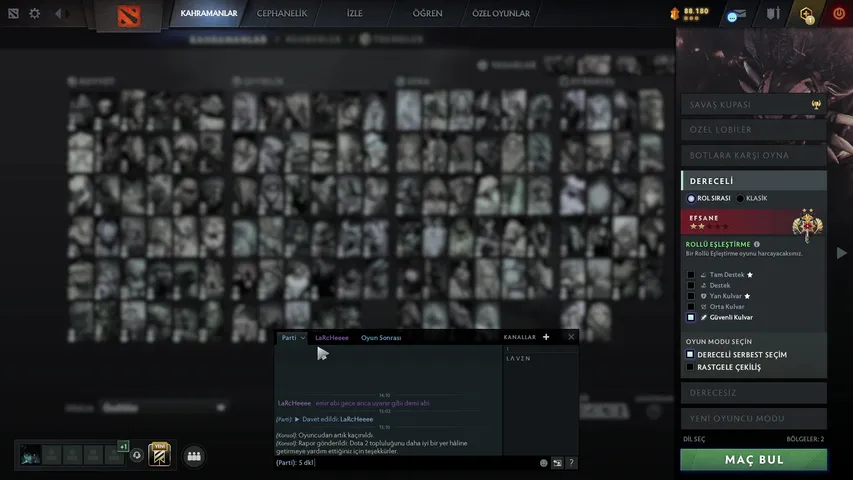Click LaRcHeeee name in invite message

coord(356,419)
